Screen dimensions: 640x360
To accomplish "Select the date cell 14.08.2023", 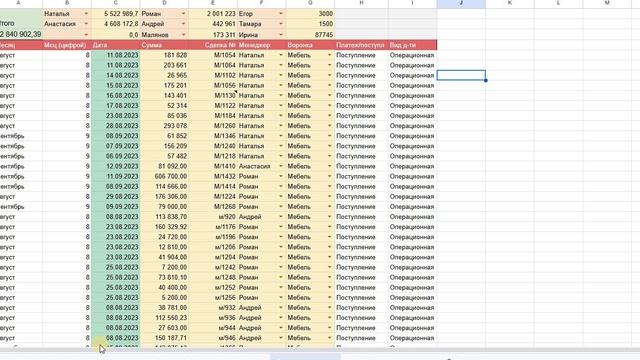I will tap(116, 76).
